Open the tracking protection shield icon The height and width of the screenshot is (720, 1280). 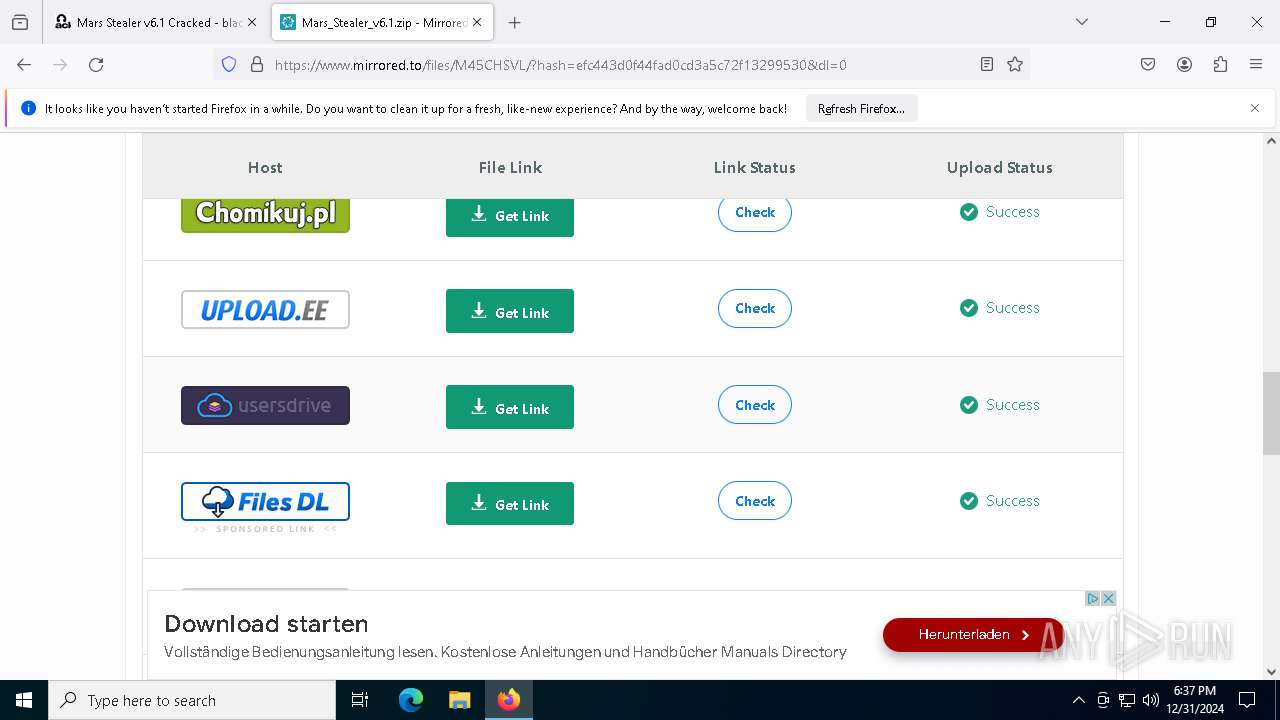pos(229,64)
